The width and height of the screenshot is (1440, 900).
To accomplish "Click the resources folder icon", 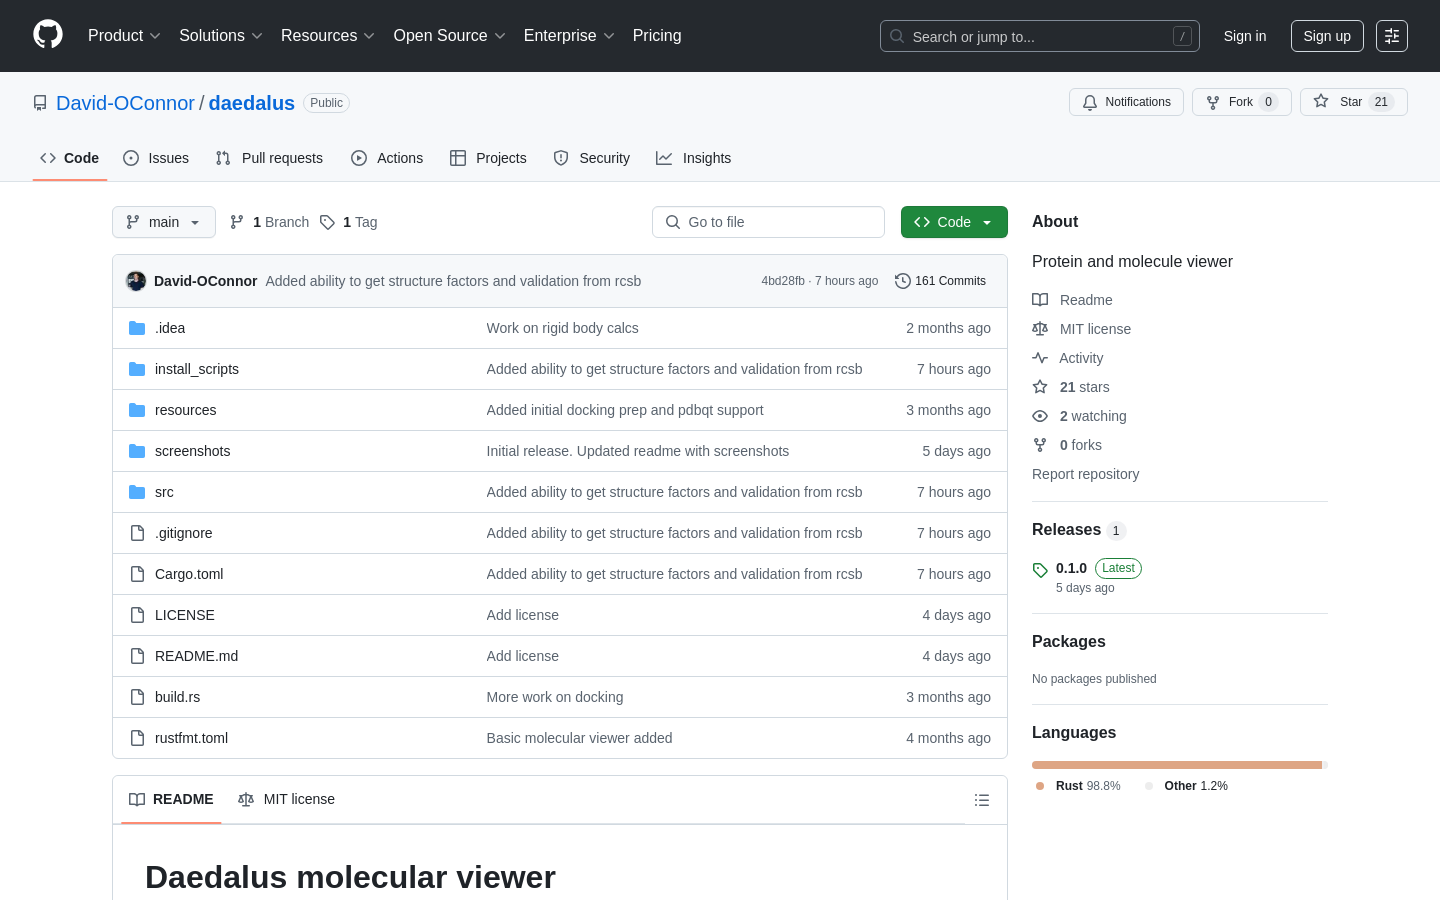I will coord(137,410).
